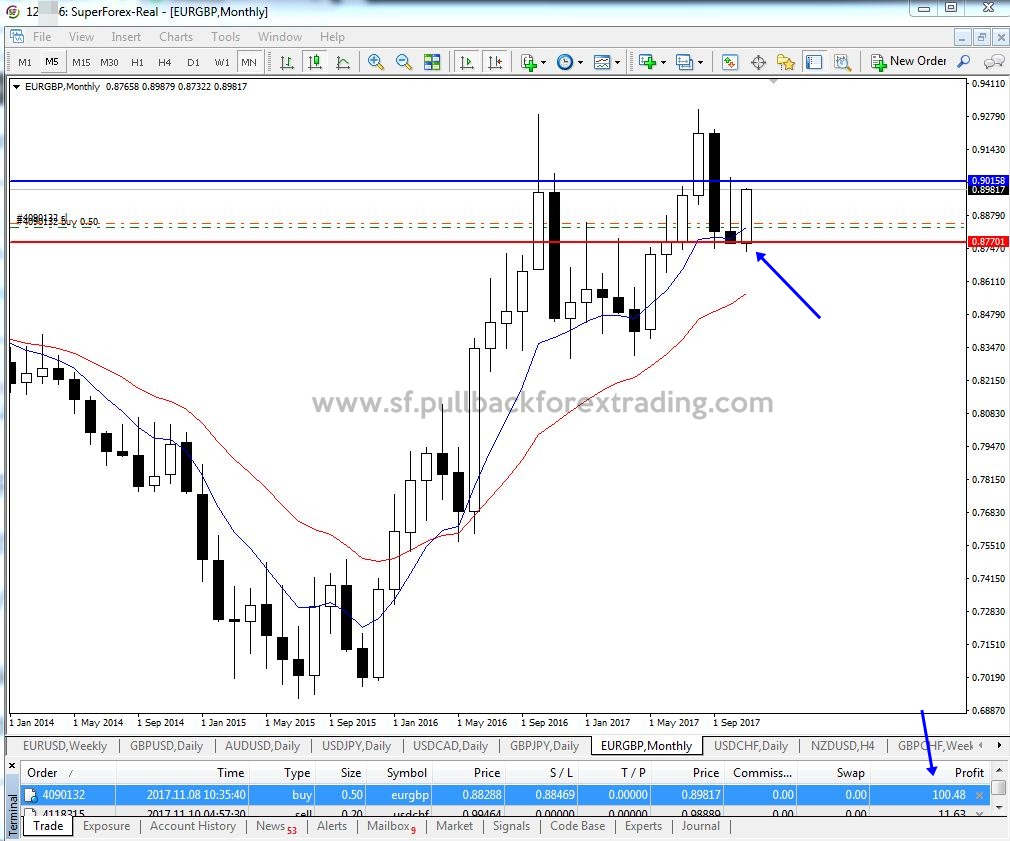
Task: Tile chart windows using the grid icon
Action: pos(432,62)
